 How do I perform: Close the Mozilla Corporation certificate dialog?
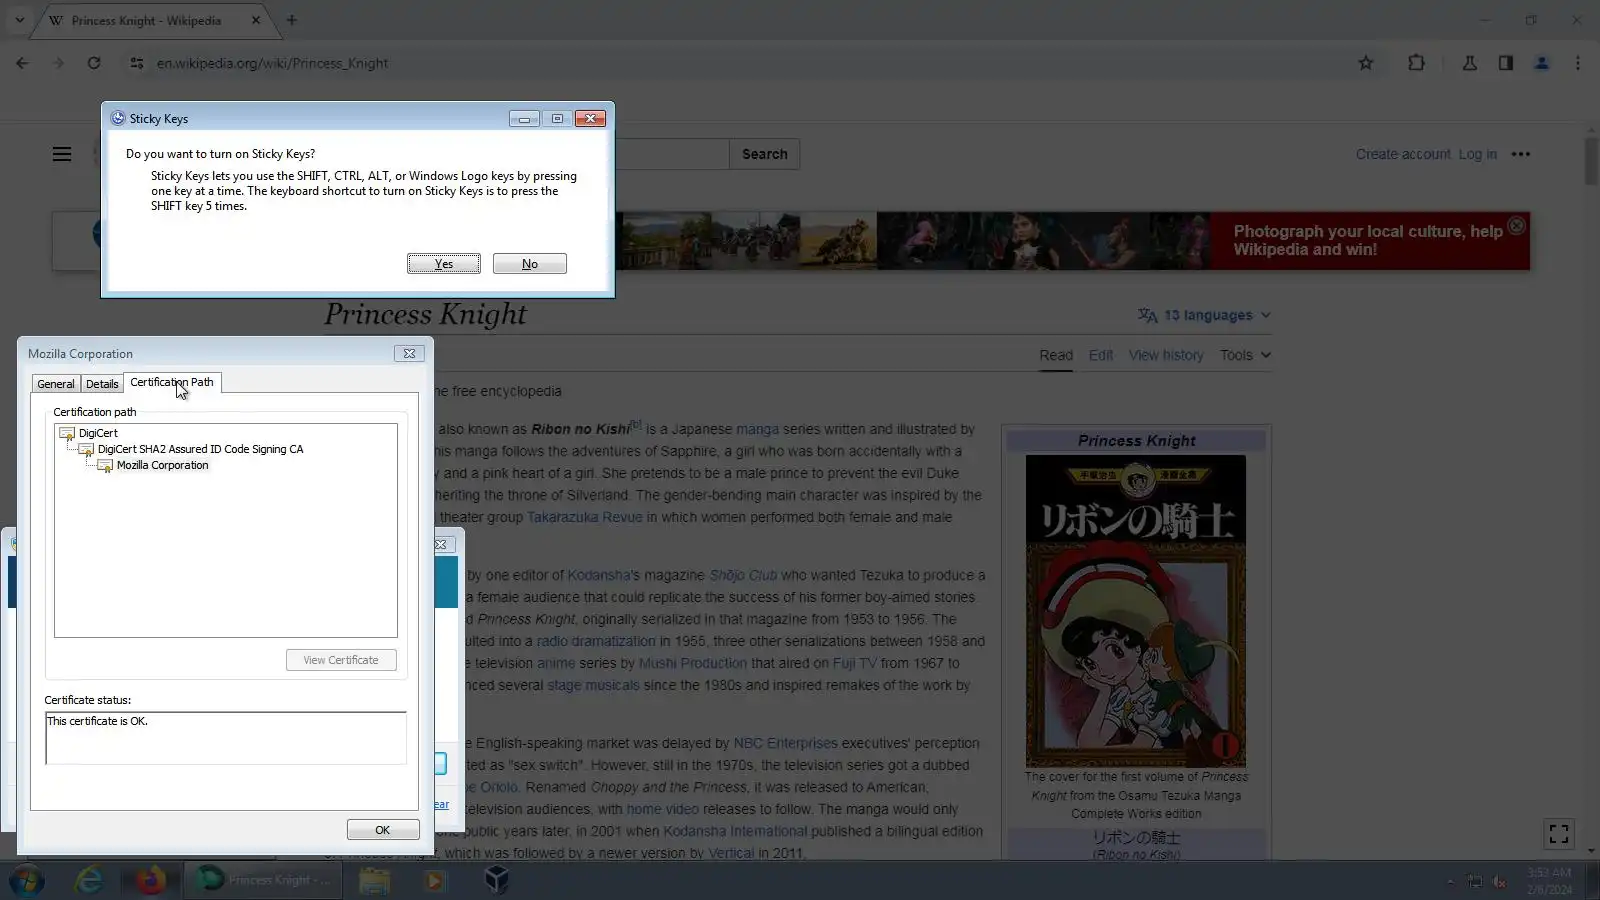pyautogui.click(x=409, y=354)
